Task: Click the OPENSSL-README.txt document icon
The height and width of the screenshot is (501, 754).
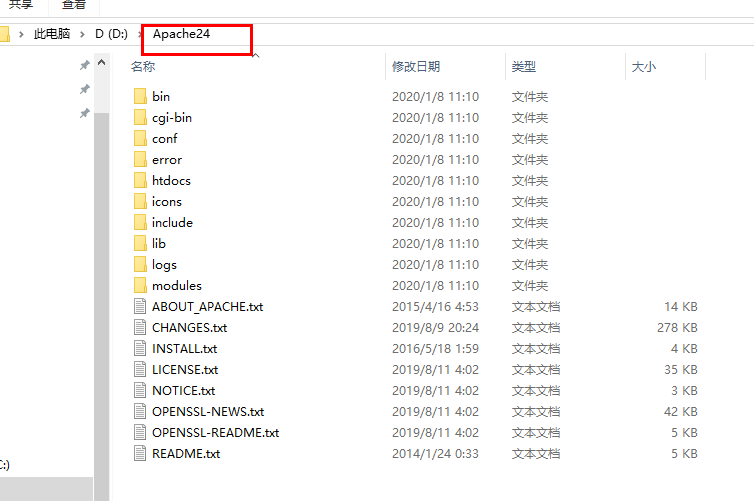Action: coord(140,432)
